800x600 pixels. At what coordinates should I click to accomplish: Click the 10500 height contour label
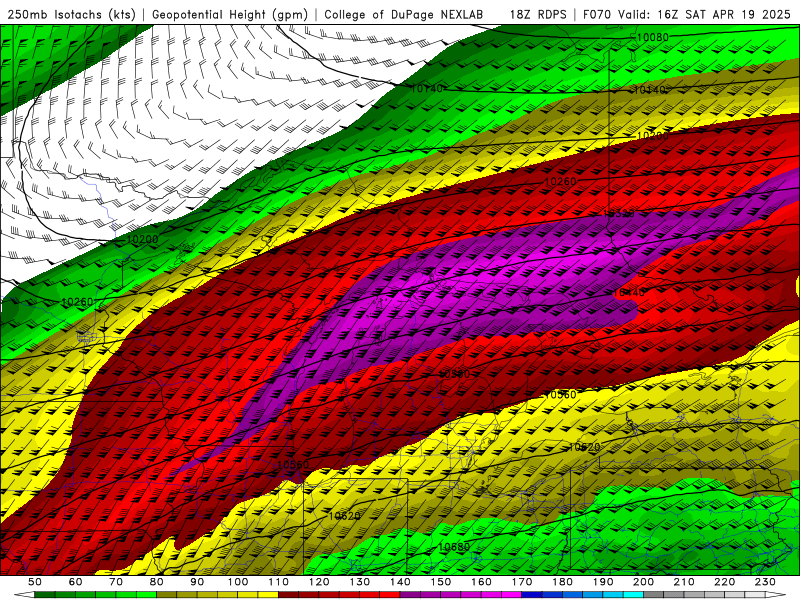point(454,374)
